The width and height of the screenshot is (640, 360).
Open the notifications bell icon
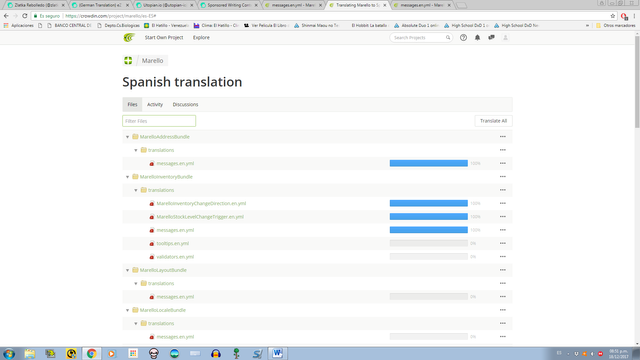pyautogui.click(x=477, y=38)
